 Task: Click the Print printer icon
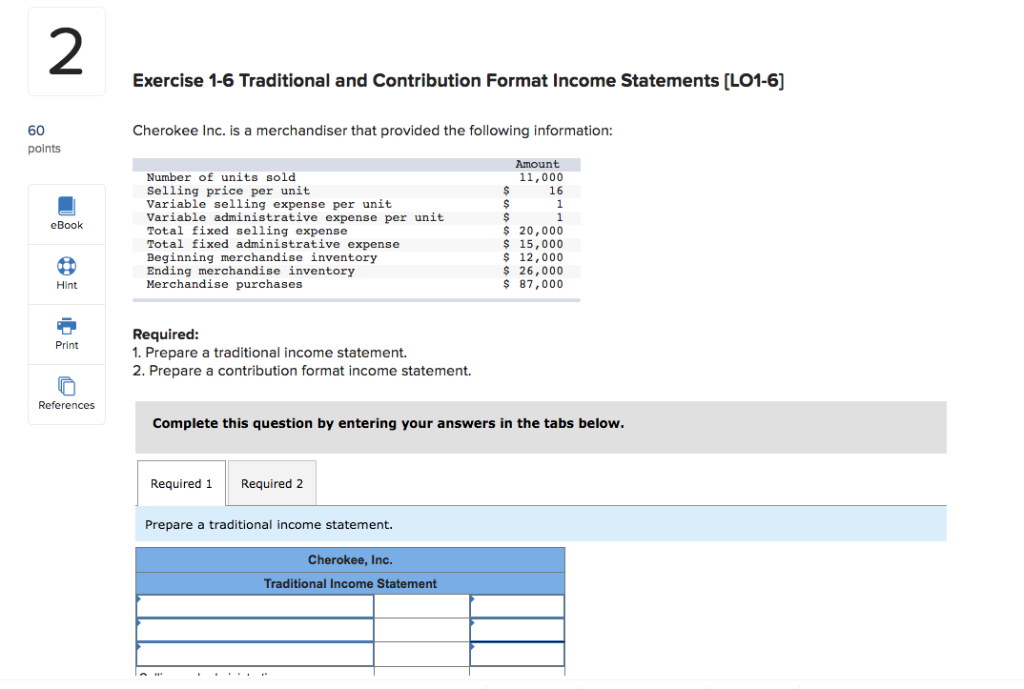(x=67, y=325)
